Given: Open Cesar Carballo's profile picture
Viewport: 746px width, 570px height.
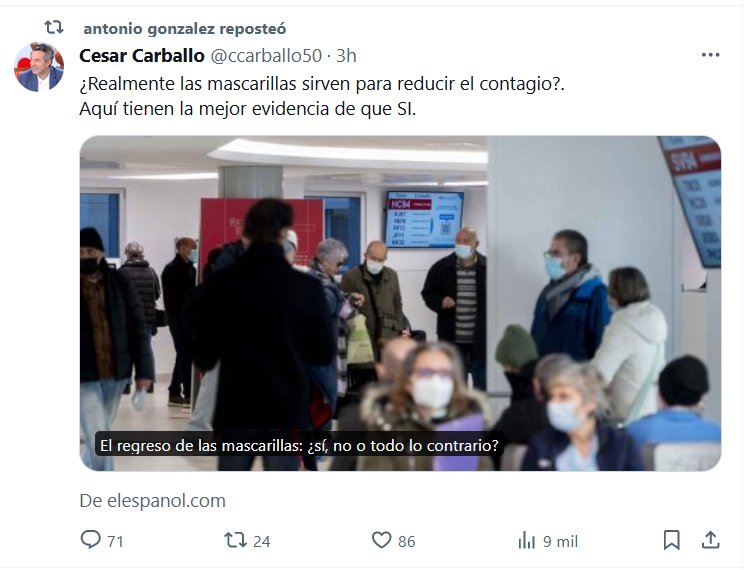Looking at the screenshot, I should 39,67.
